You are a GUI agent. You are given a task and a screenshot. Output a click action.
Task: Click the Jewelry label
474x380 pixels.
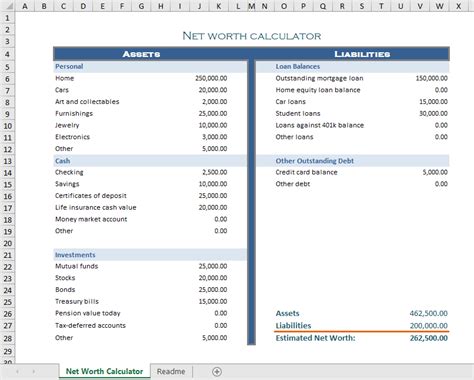point(67,125)
